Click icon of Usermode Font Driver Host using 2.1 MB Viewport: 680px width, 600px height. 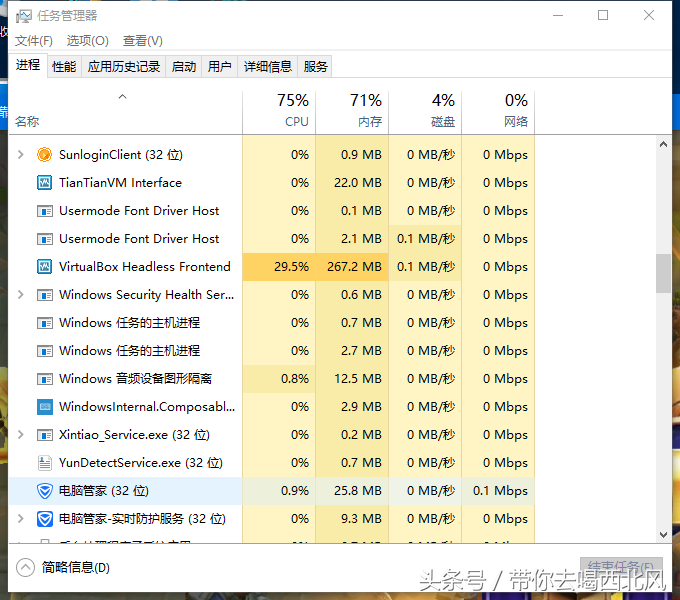(x=44, y=239)
